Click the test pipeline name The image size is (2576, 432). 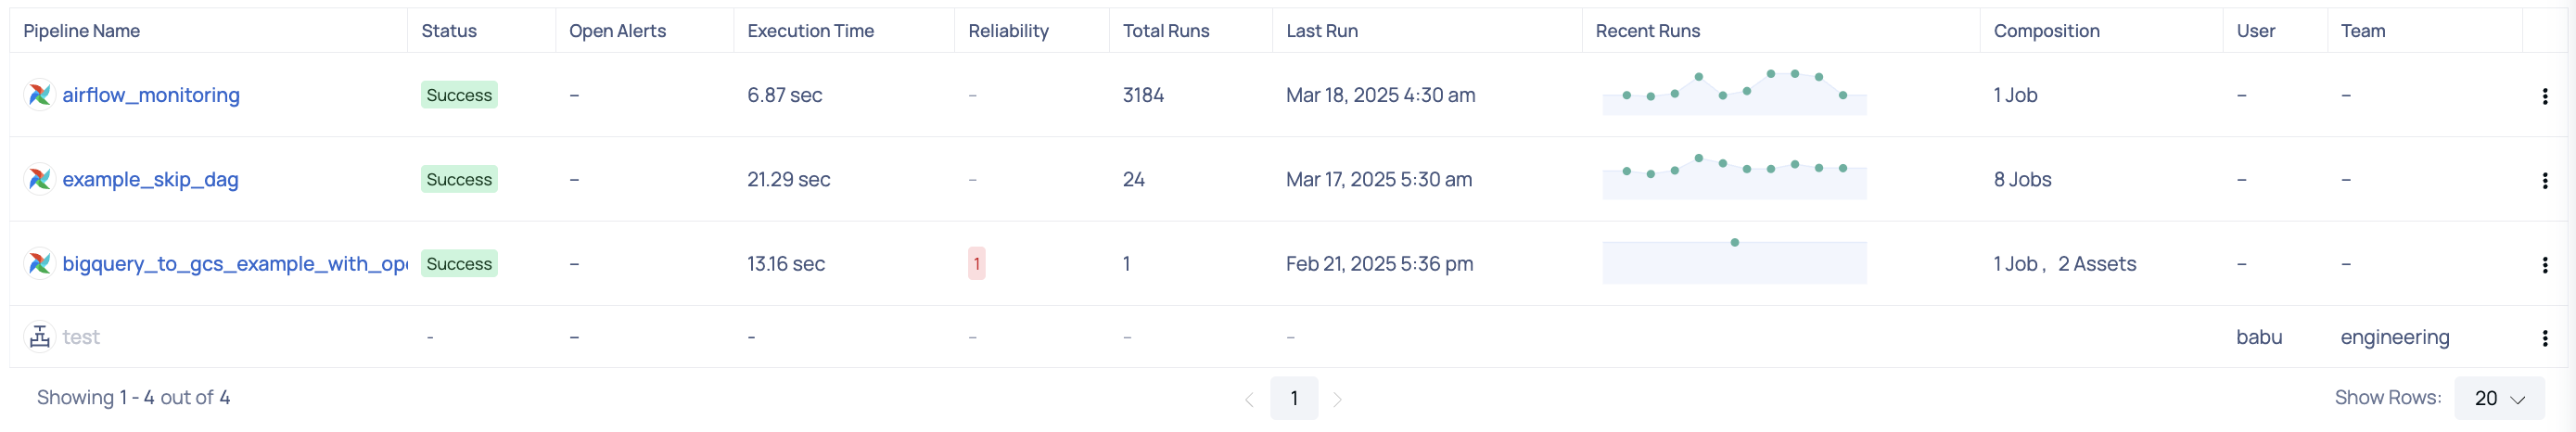pos(81,337)
